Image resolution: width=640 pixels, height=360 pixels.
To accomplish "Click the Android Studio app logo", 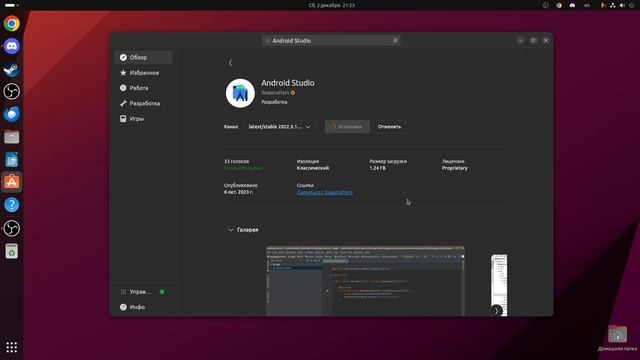I will point(240,93).
